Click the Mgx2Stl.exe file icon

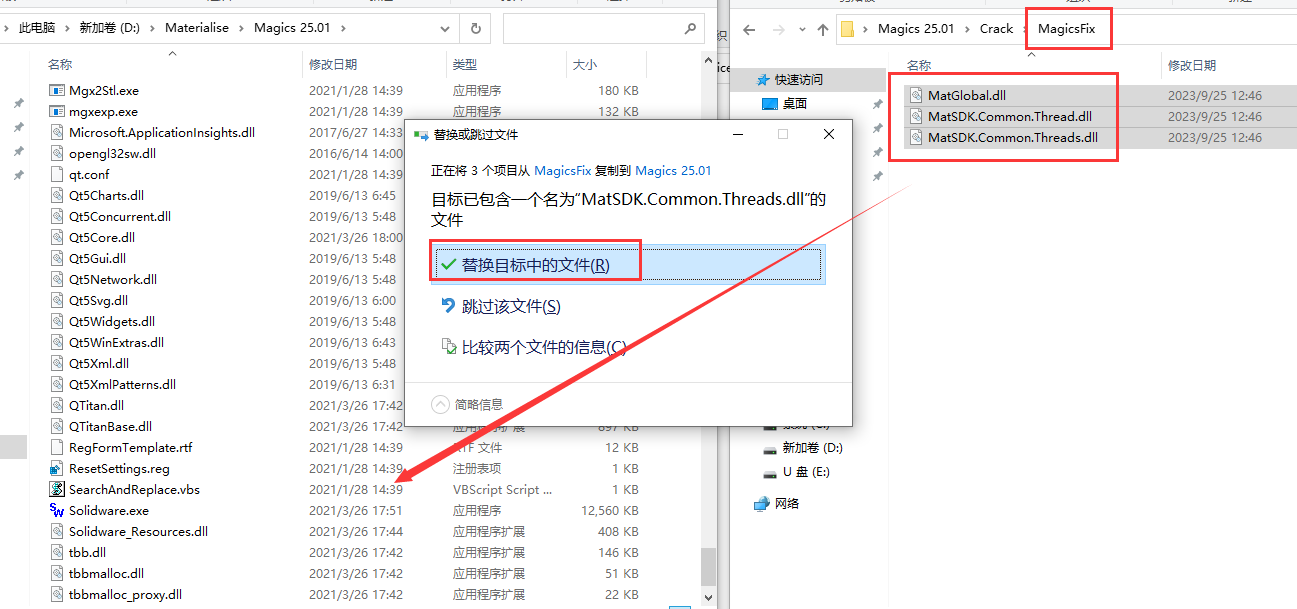(x=57, y=91)
